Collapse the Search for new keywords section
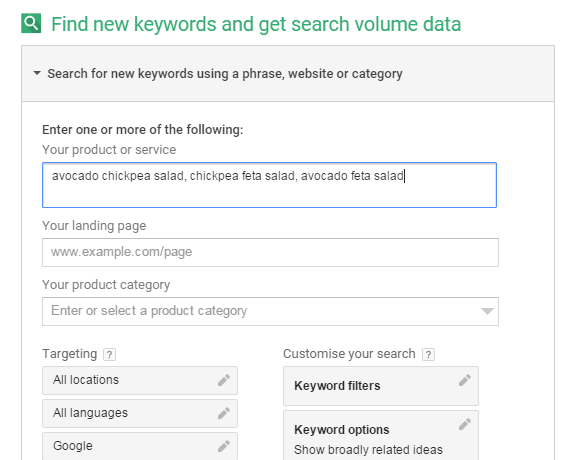 [x=37, y=73]
